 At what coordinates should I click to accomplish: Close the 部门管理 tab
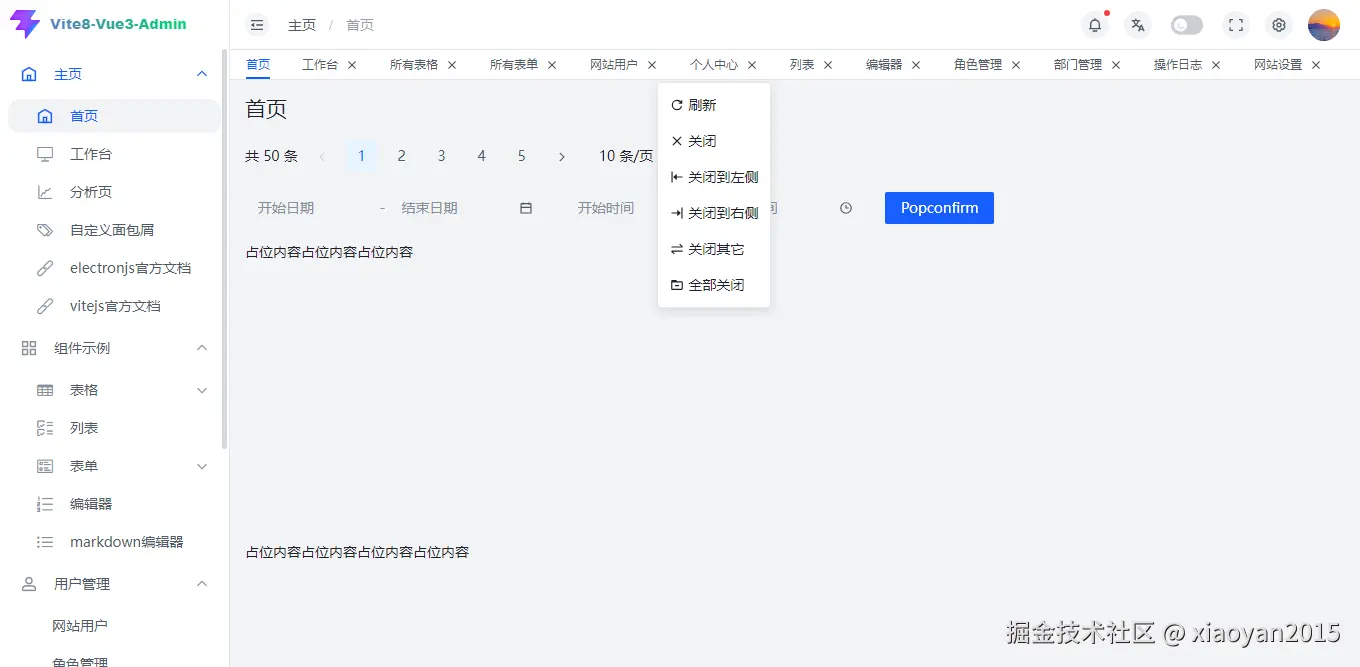(x=1116, y=65)
